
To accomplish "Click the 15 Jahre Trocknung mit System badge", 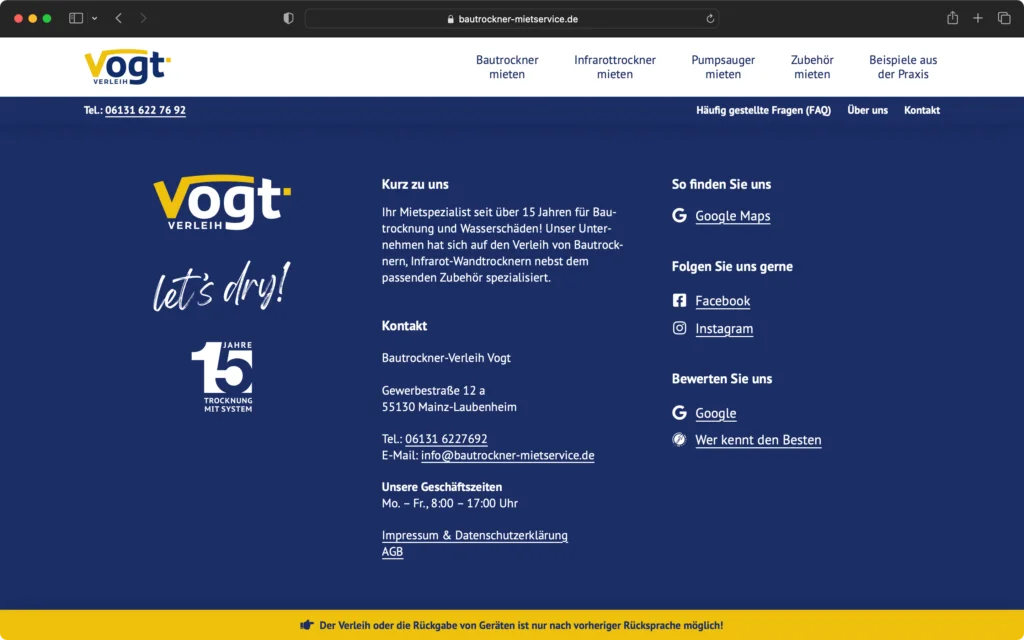I will coord(222,377).
